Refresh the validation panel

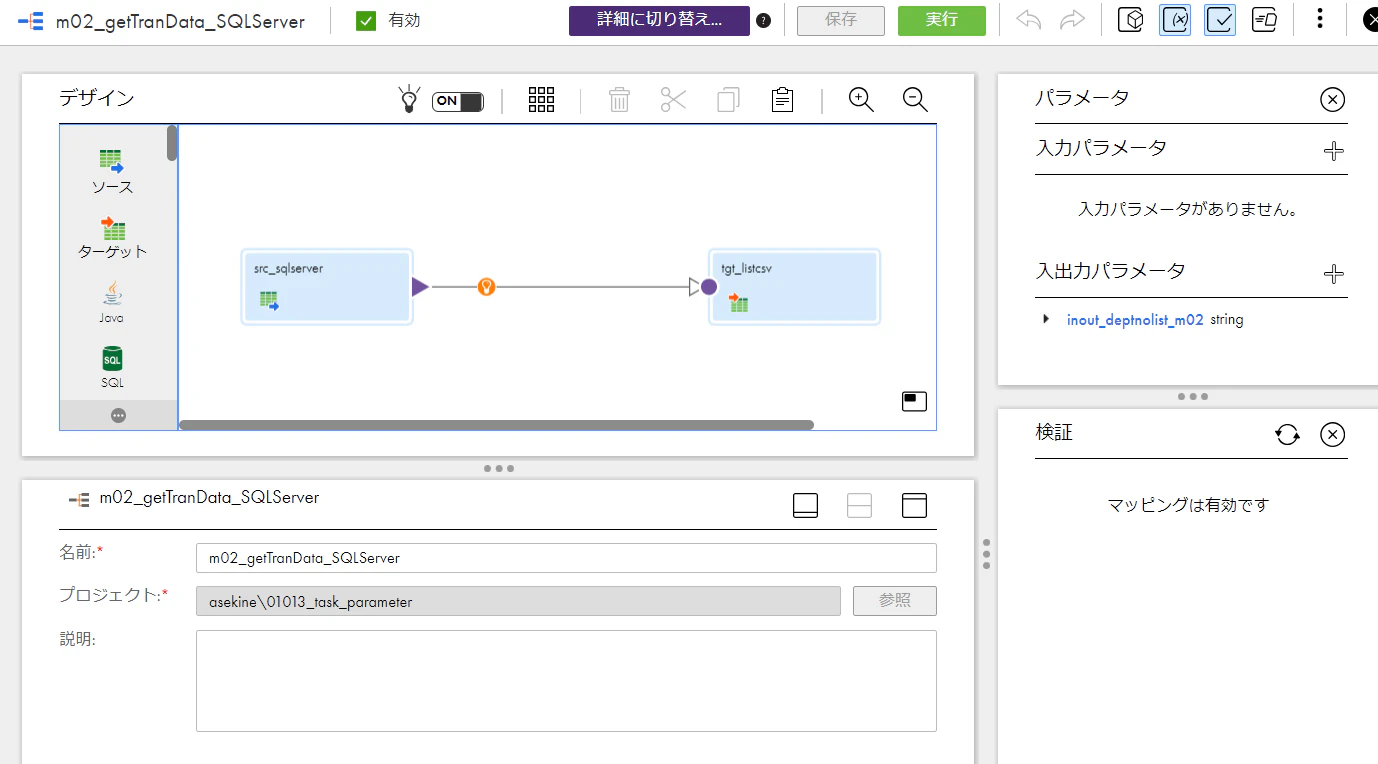pyautogui.click(x=1287, y=434)
